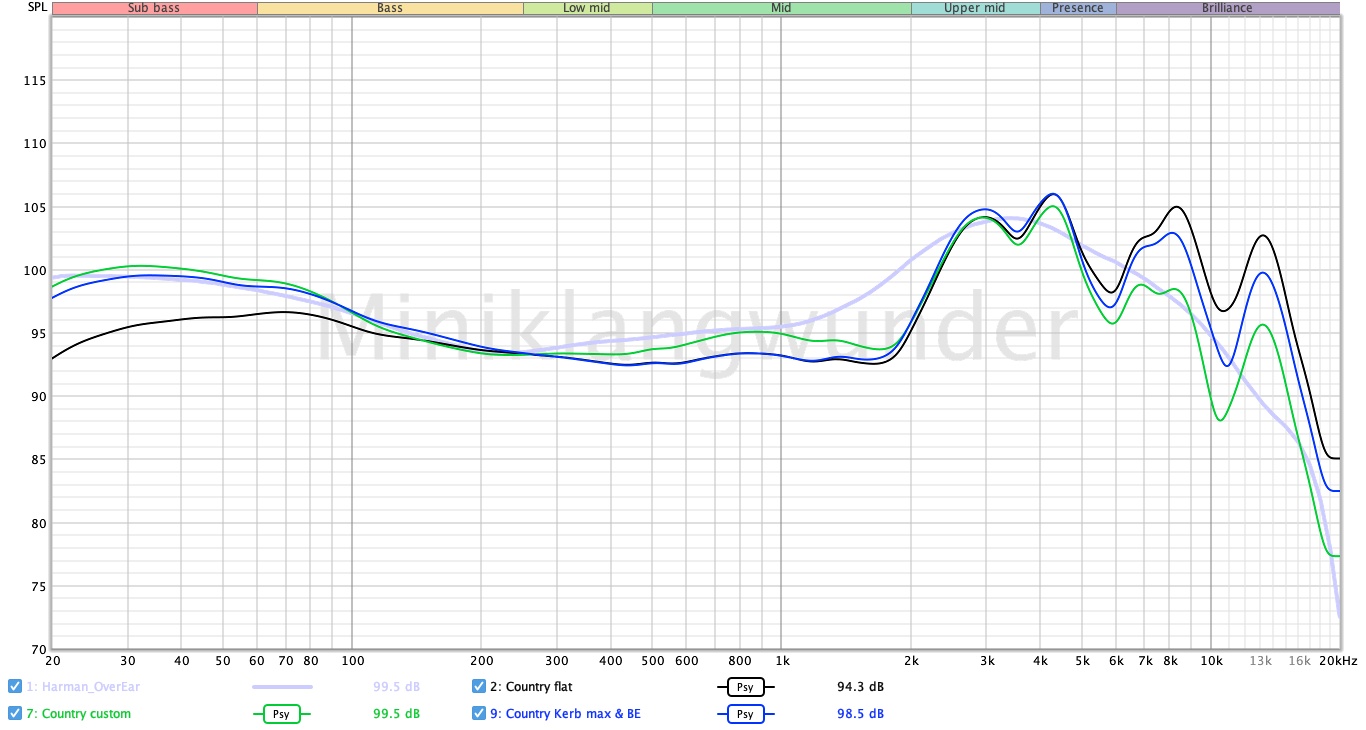Toggle the Country flat trace checkbox
1366x730 pixels.
[479, 686]
